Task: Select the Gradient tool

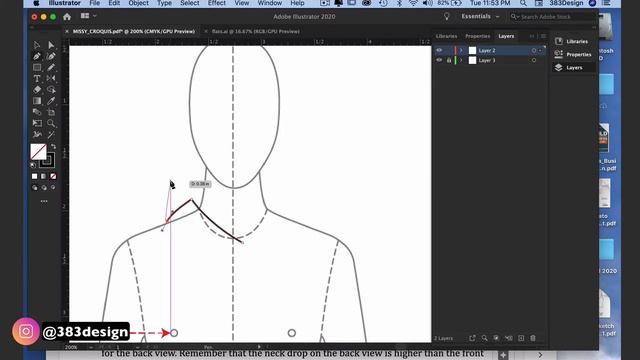Action: pyautogui.click(x=37, y=101)
